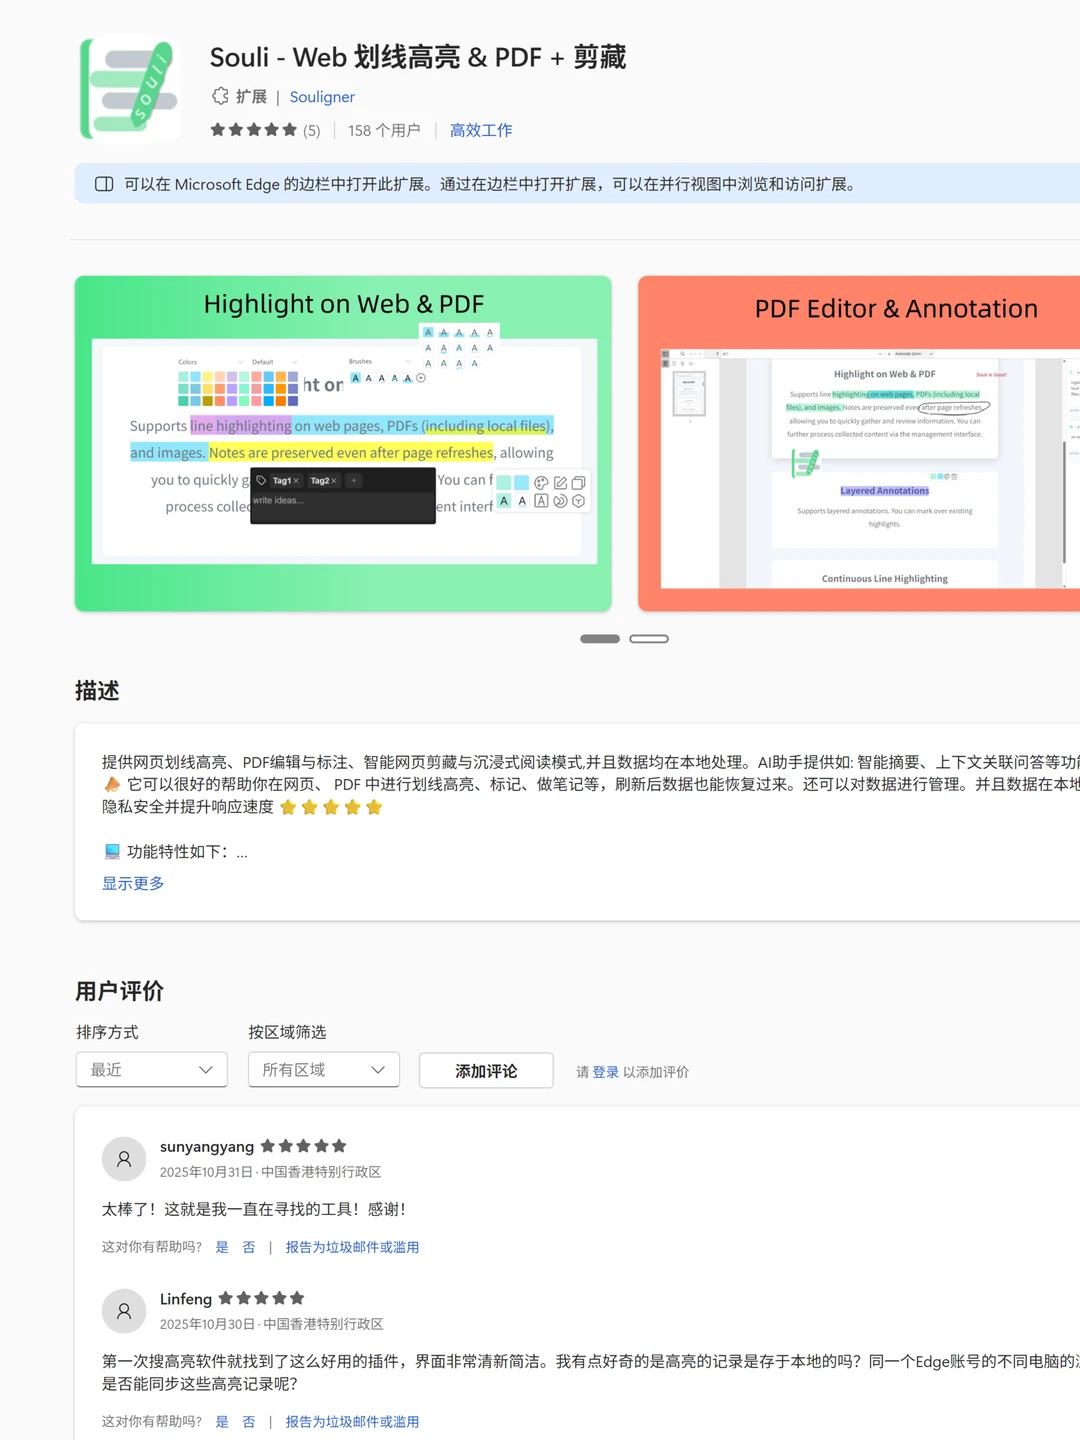Screen dimensions: 1080x1440
Task: Click the circular arrow icon in the toolbar
Action: click(x=561, y=501)
